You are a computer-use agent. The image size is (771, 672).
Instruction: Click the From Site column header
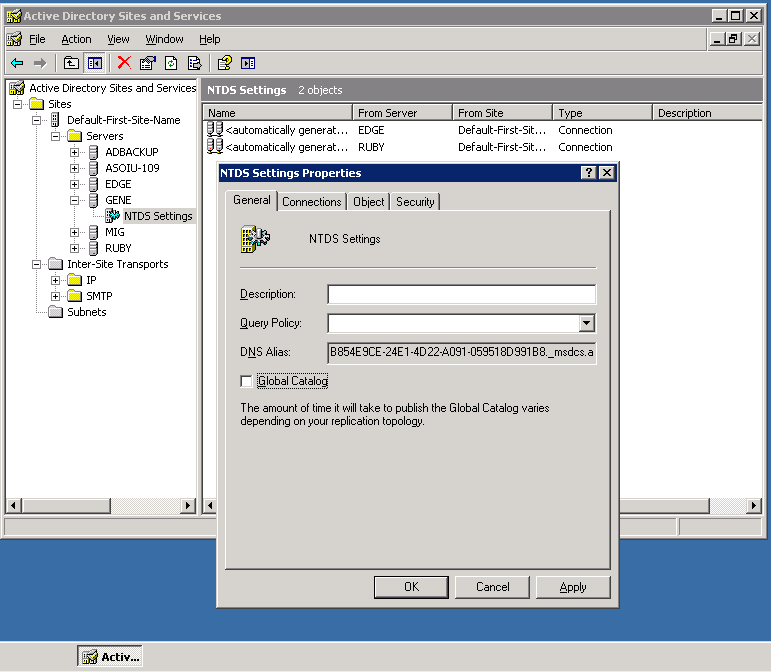coord(503,113)
